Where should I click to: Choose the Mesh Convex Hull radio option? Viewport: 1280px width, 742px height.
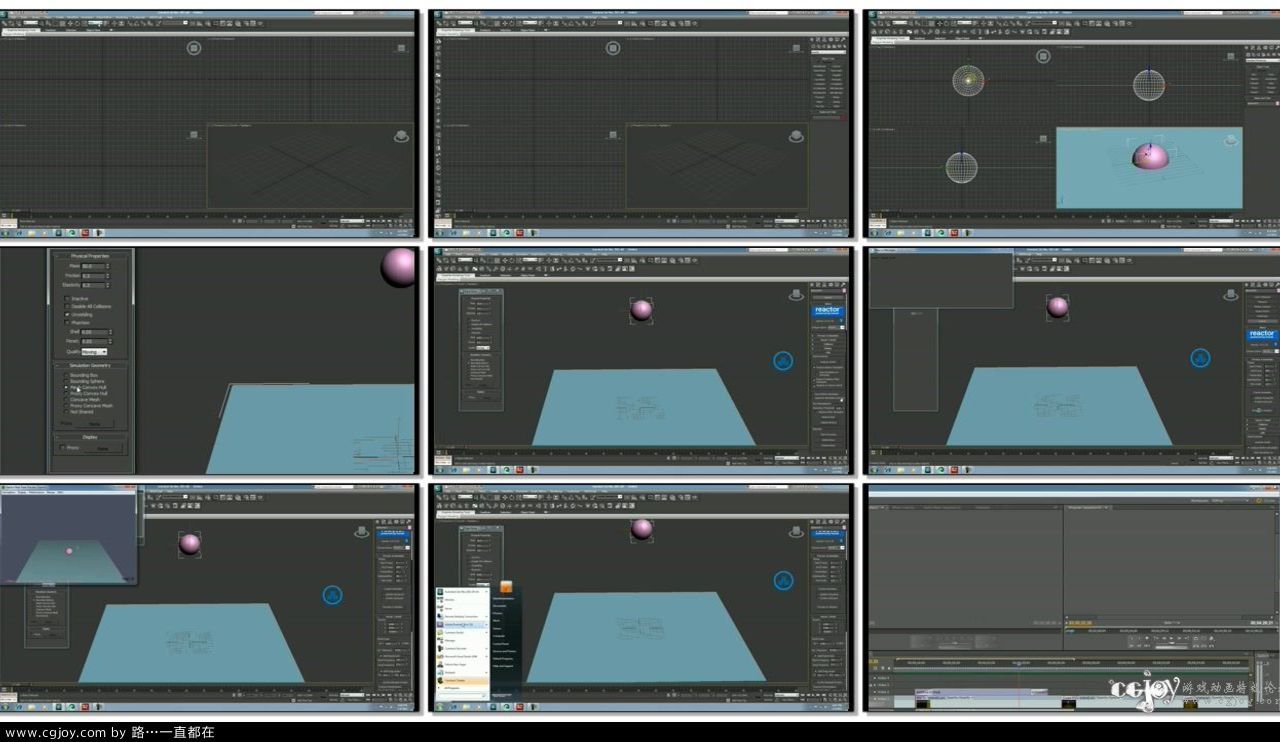pyautogui.click(x=66, y=387)
